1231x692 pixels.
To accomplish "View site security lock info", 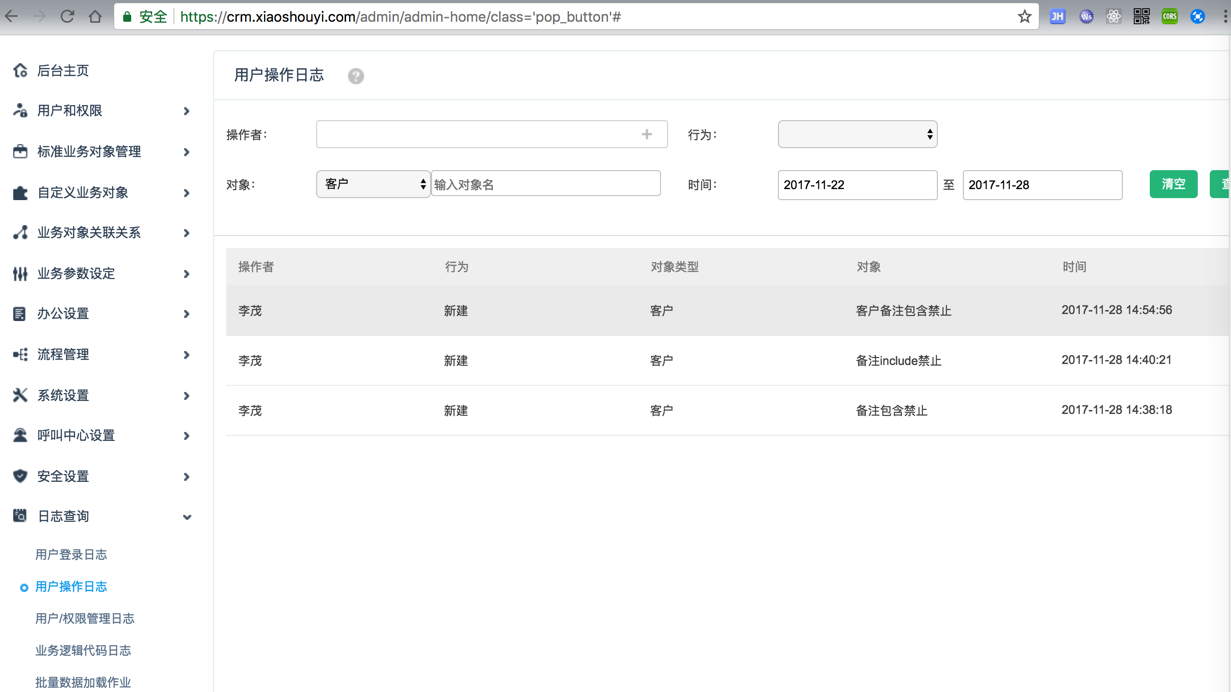I will tap(127, 17).
